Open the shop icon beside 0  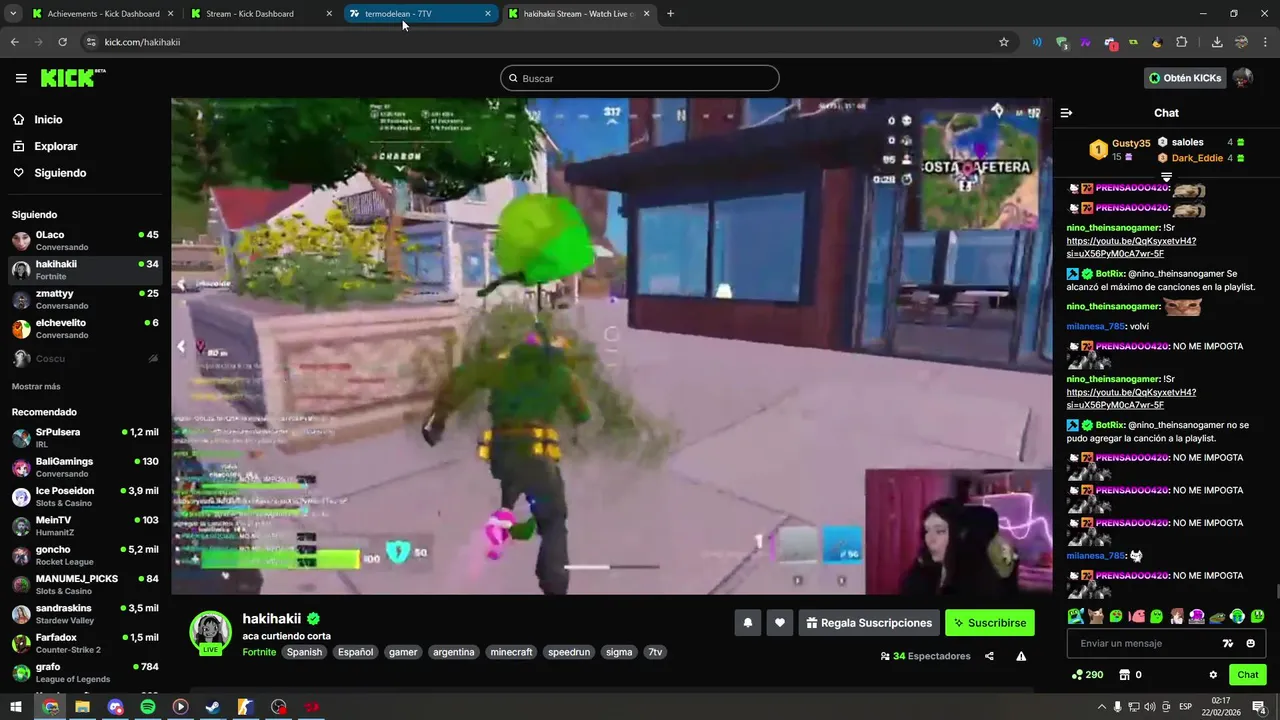[x=1124, y=675]
